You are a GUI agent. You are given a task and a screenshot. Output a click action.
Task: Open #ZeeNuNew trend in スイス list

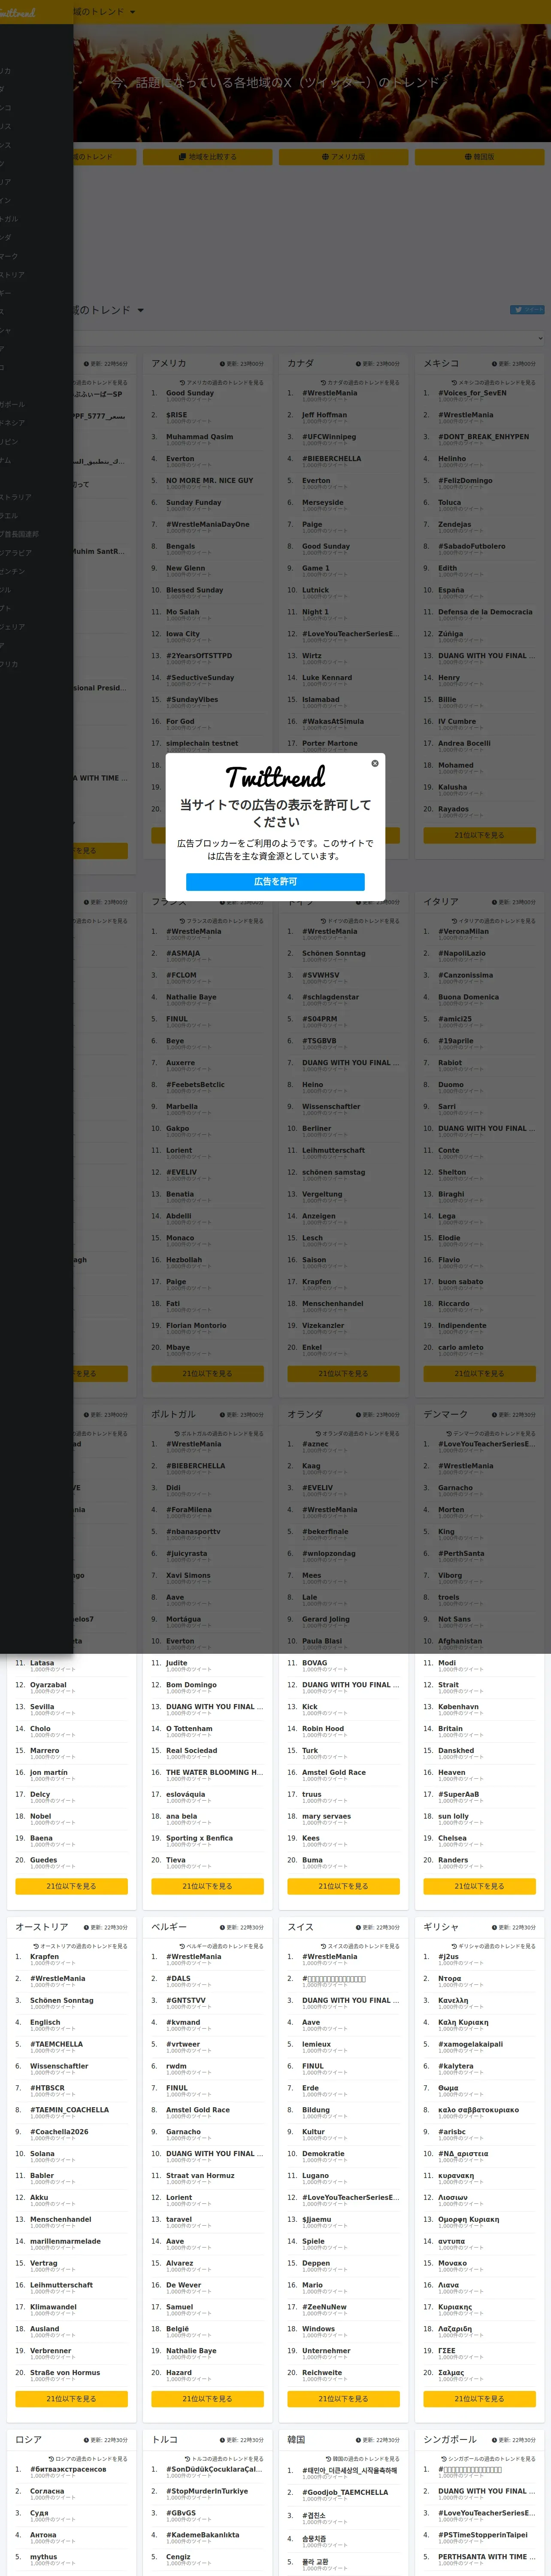[324, 2306]
